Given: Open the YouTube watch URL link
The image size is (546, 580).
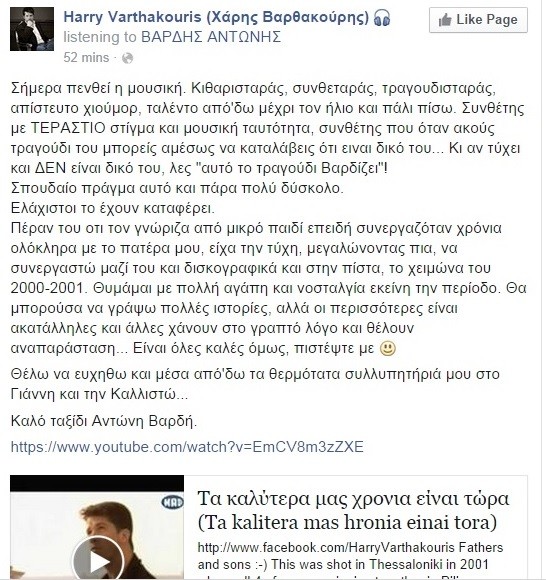Looking at the screenshot, I should pyautogui.click(x=187, y=447).
